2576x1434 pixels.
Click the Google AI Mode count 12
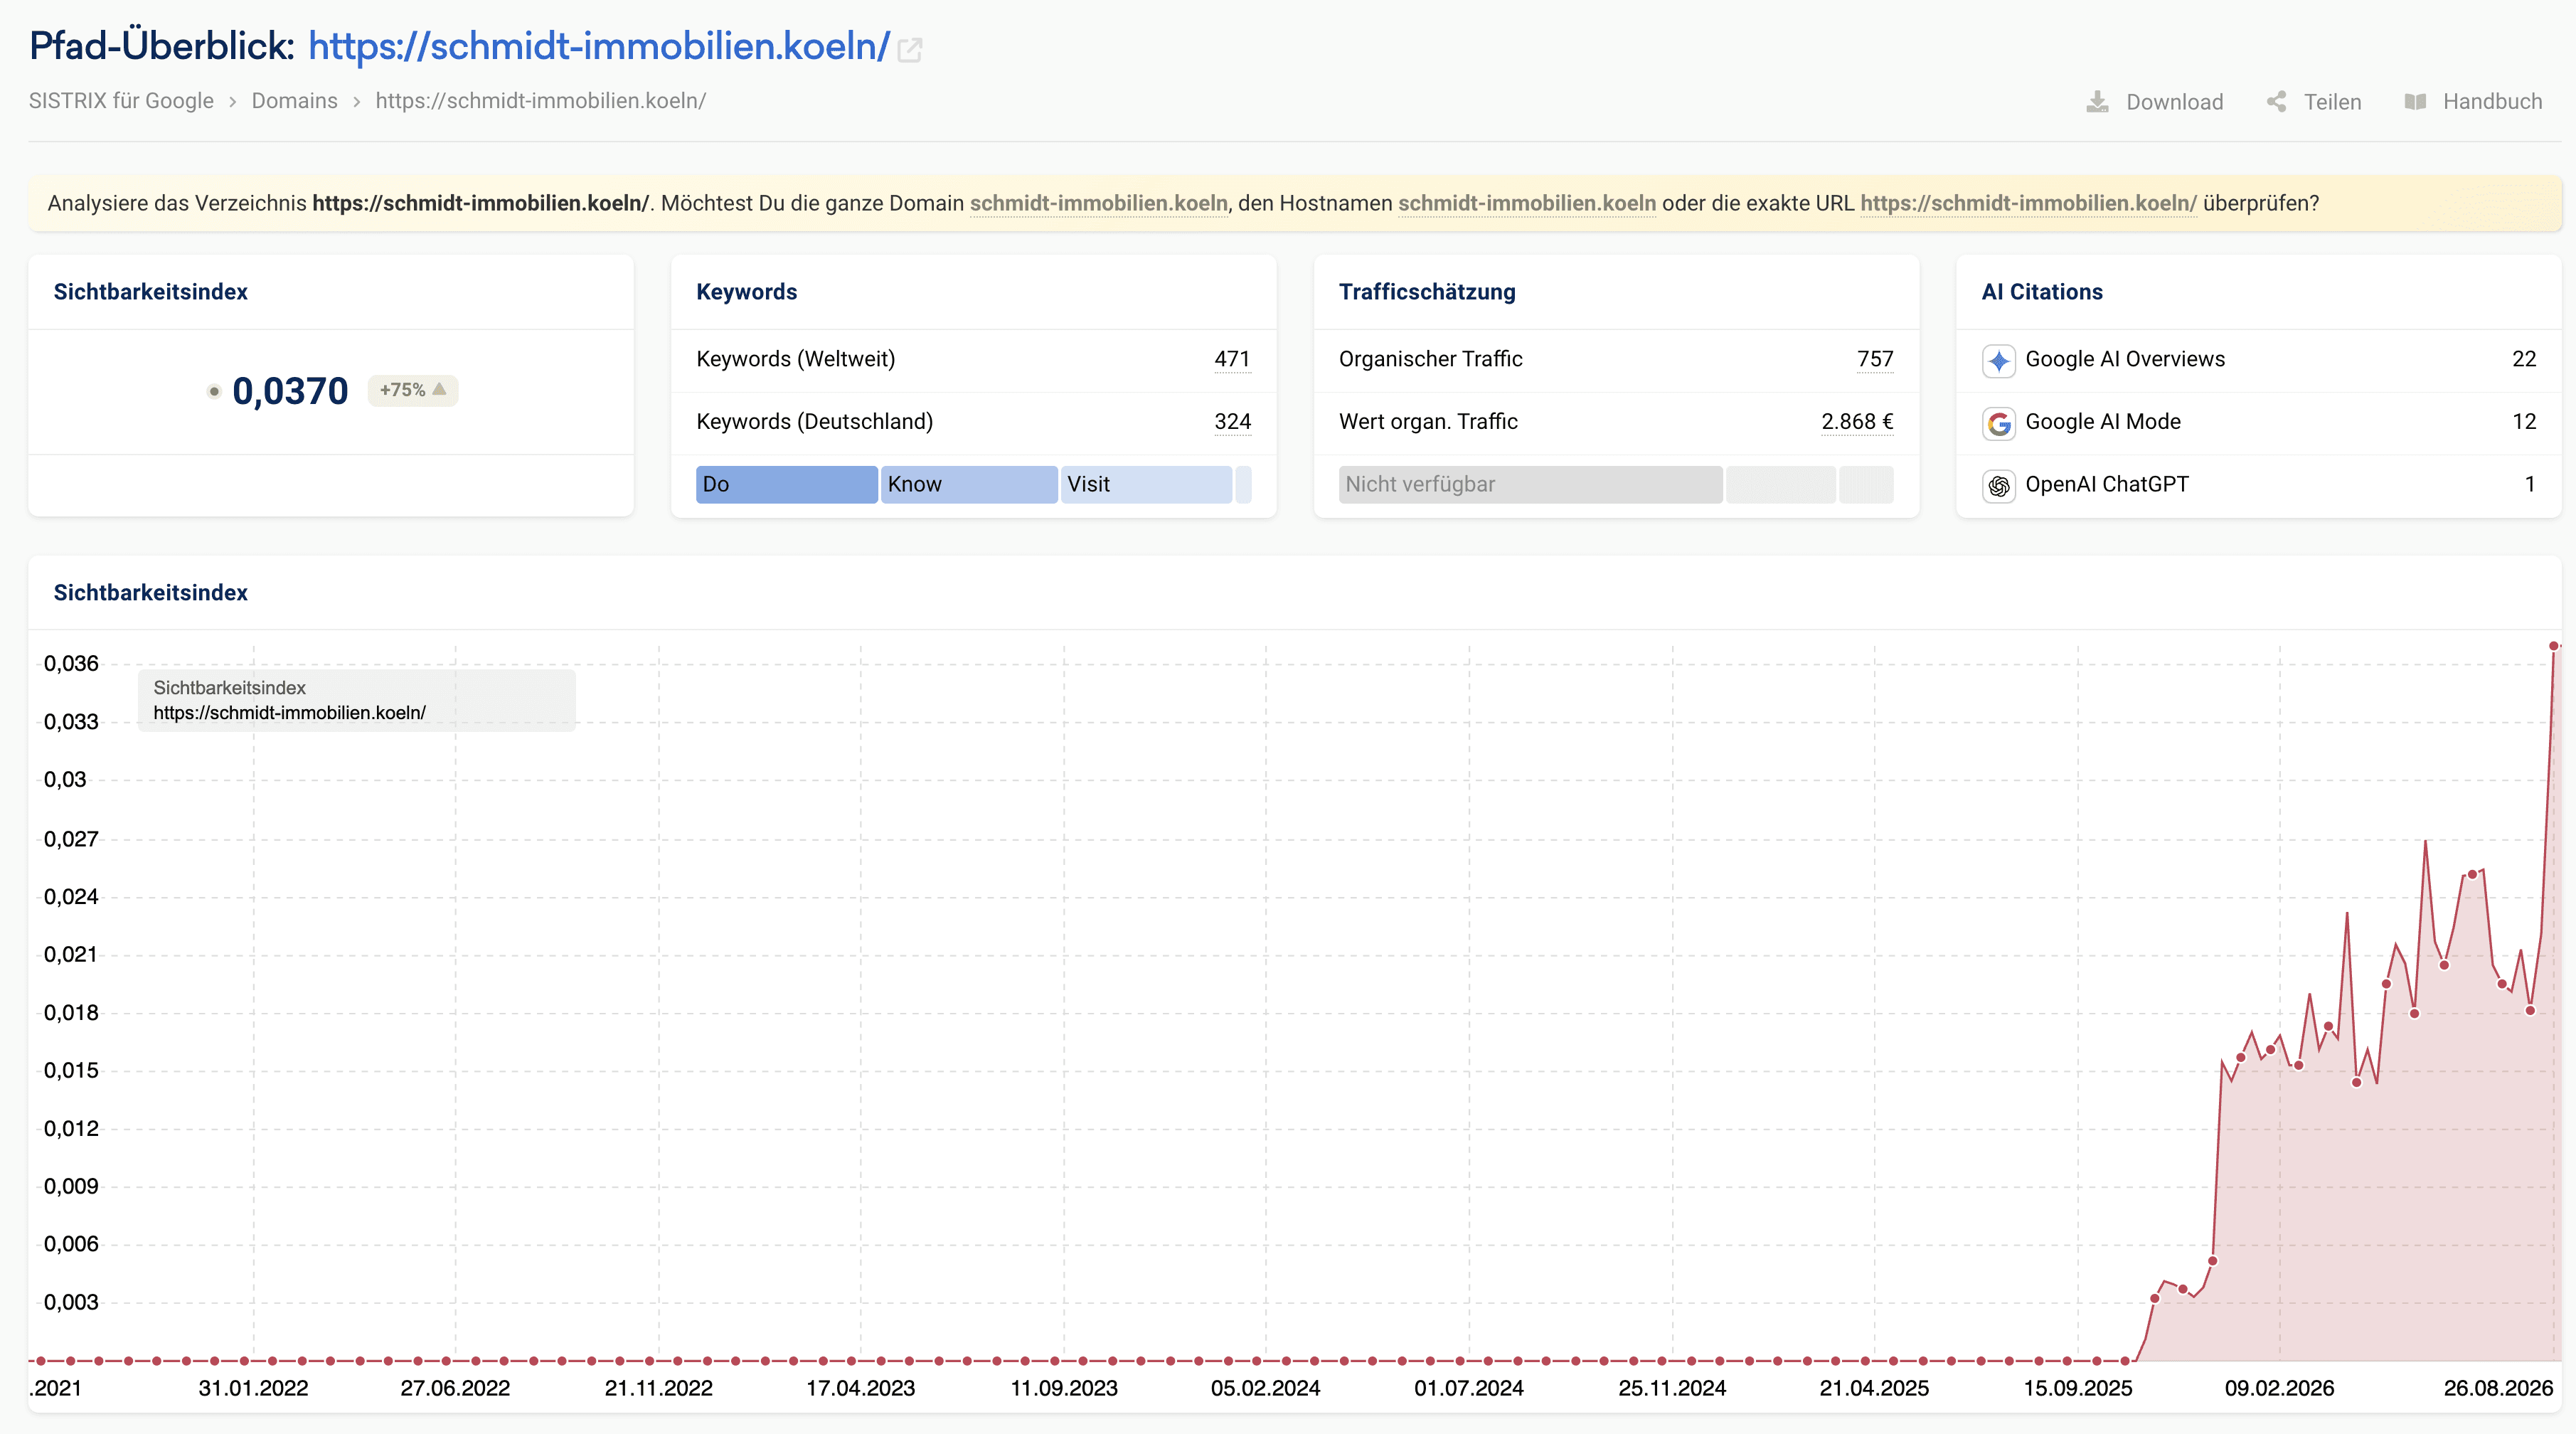point(2524,422)
